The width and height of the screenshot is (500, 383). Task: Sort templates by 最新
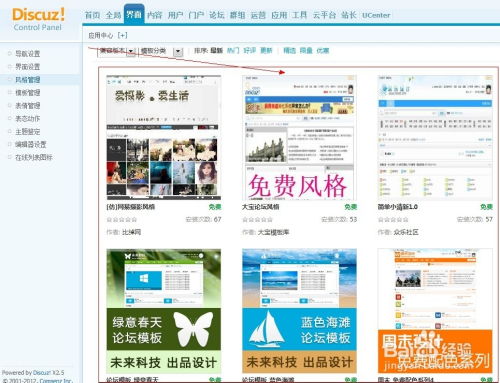coord(216,51)
